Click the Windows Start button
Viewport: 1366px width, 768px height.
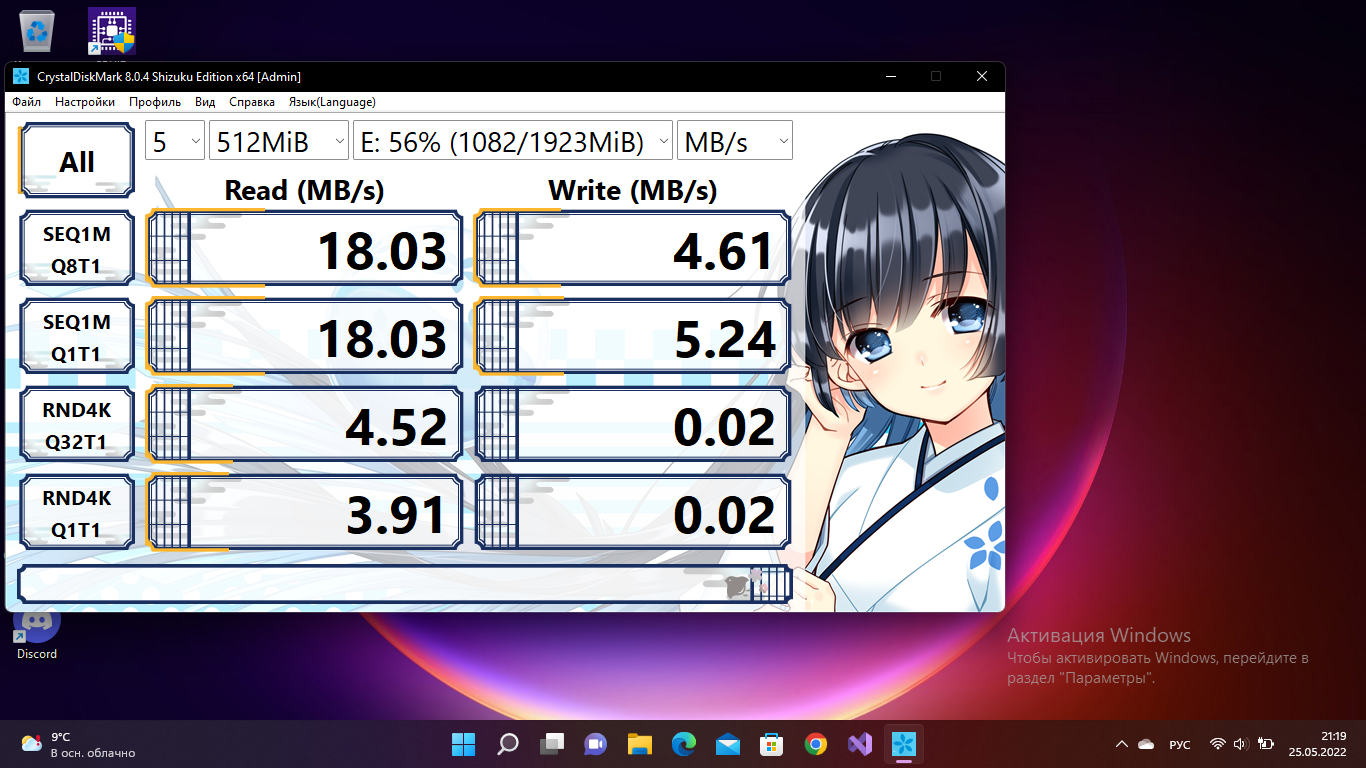(463, 744)
